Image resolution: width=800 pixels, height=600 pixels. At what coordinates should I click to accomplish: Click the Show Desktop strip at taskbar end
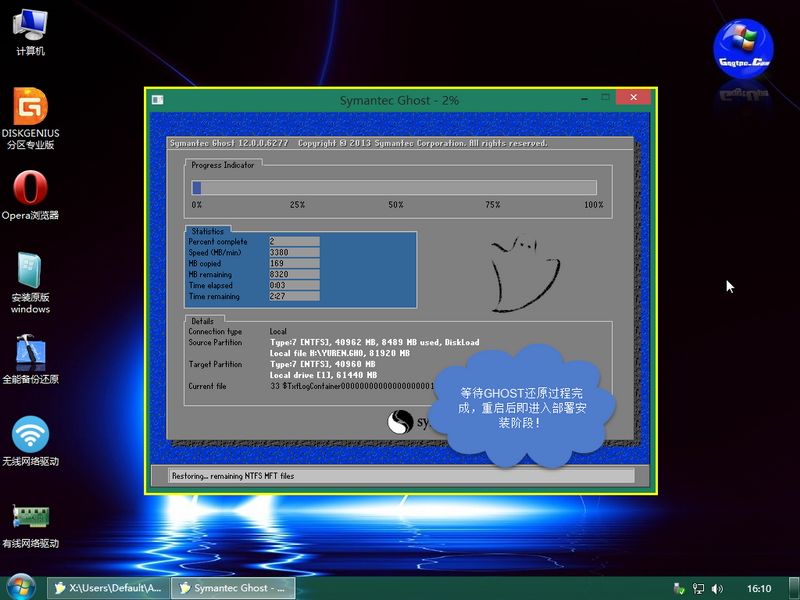pyautogui.click(x=794, y=588)
